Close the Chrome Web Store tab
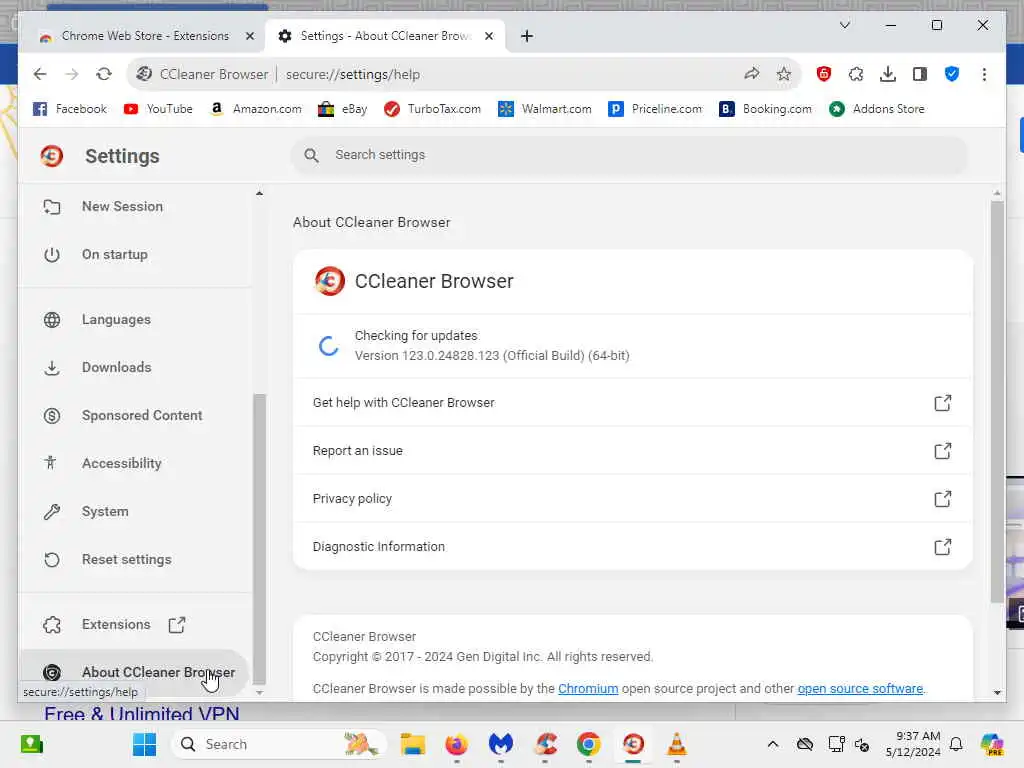 (x=249, y=36)
